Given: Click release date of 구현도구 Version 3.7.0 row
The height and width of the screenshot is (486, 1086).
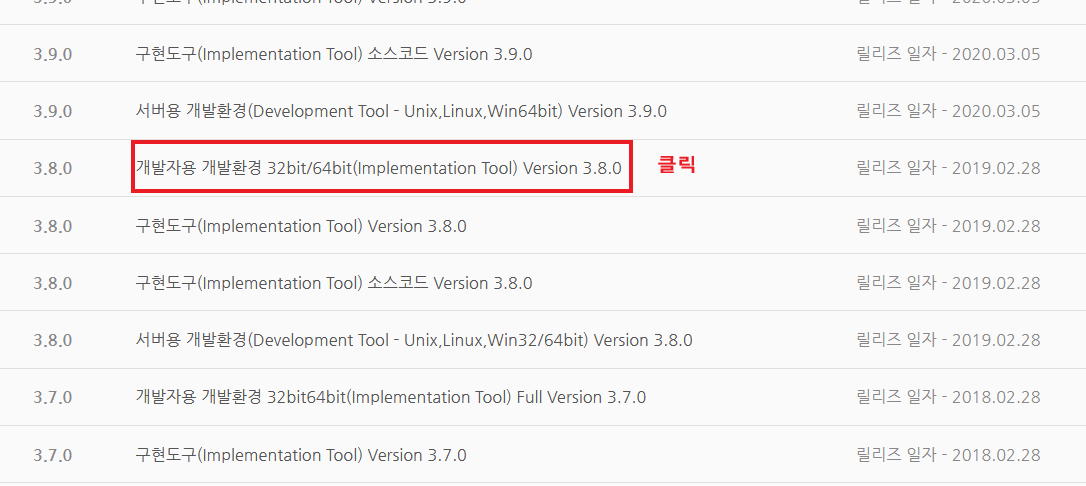Looking at the screenshot, I should click(948, 455).
